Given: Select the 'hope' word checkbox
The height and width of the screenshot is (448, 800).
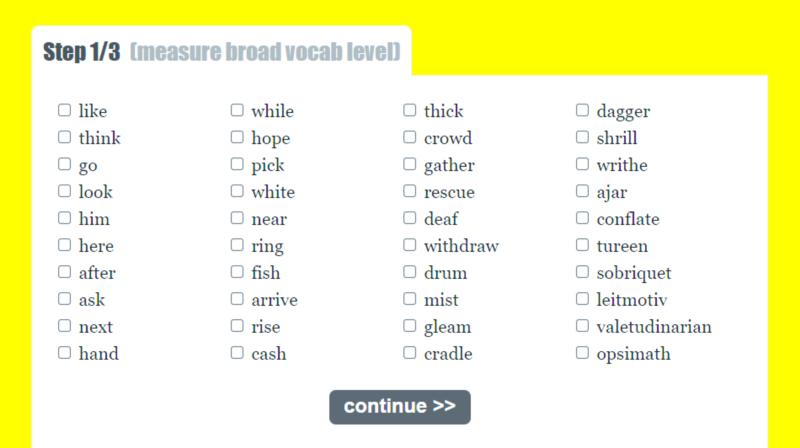Looking at the screenshot, I should 237,137.
